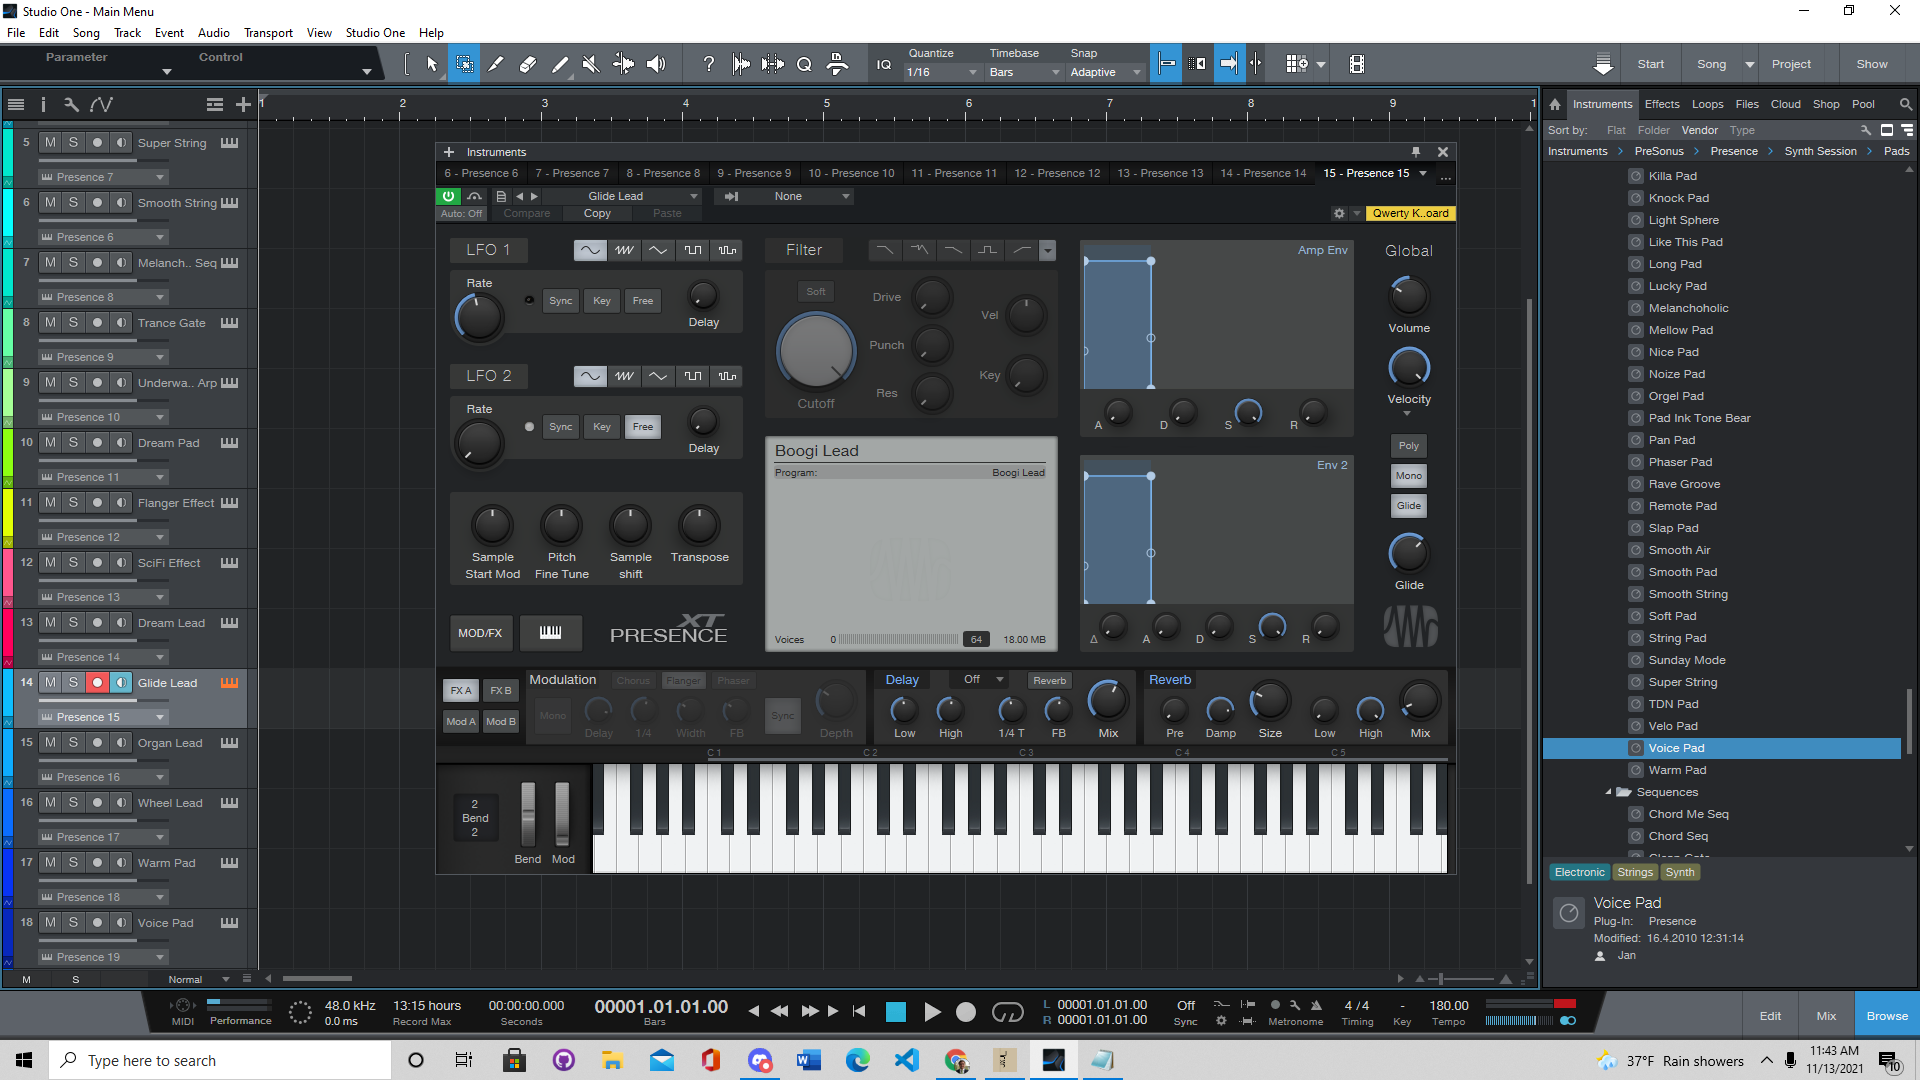
Task: Click the Quantize Q icon
Action: [804, 64]
